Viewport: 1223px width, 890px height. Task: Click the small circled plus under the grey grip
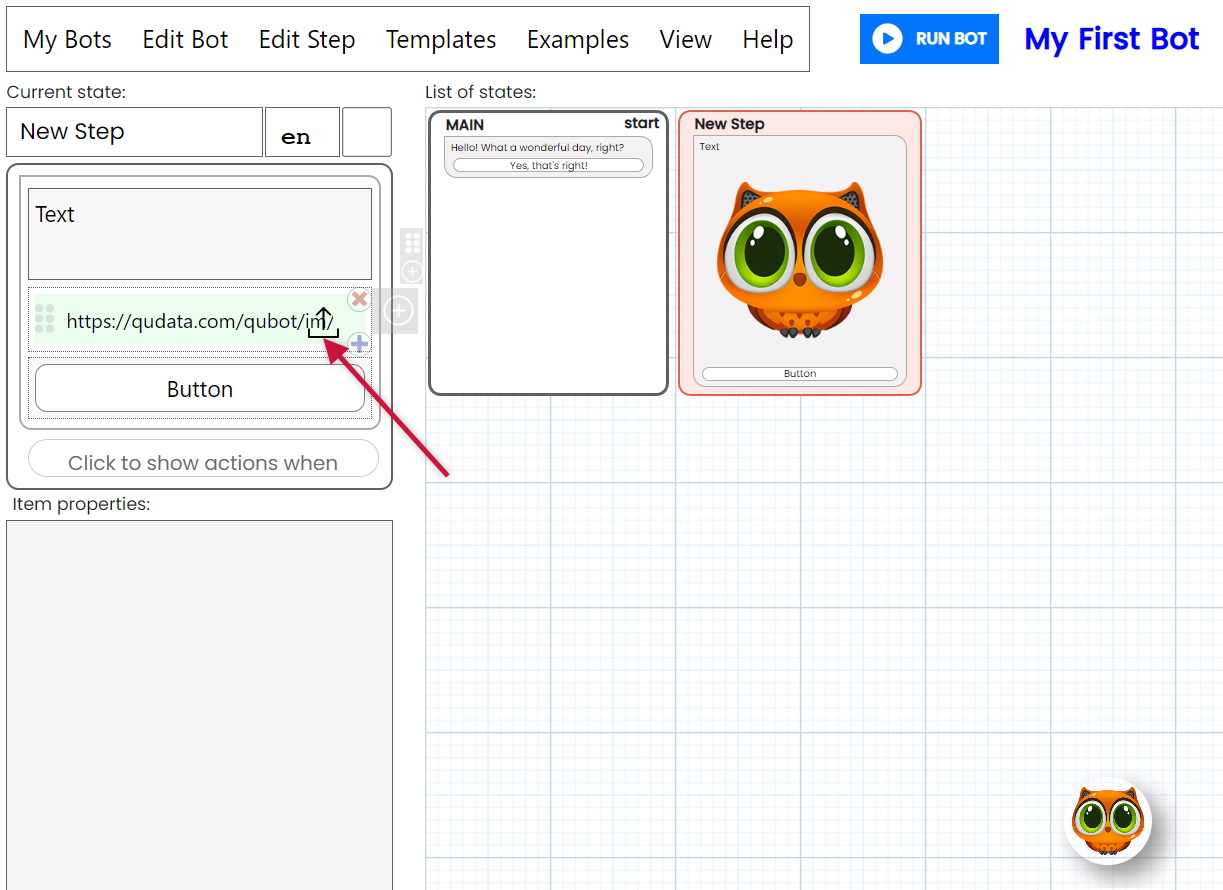(x=412, y=271)
